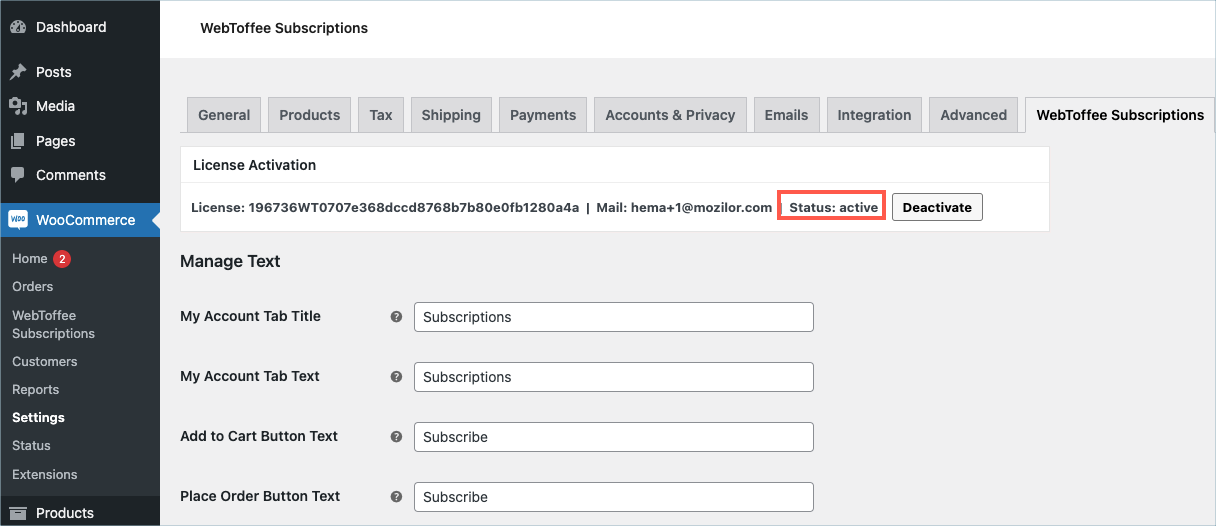The height and width of the screenshot is (526, 1216).
Task: Click the Add to Cart Button Text field
Action: (x=614, y=437)
